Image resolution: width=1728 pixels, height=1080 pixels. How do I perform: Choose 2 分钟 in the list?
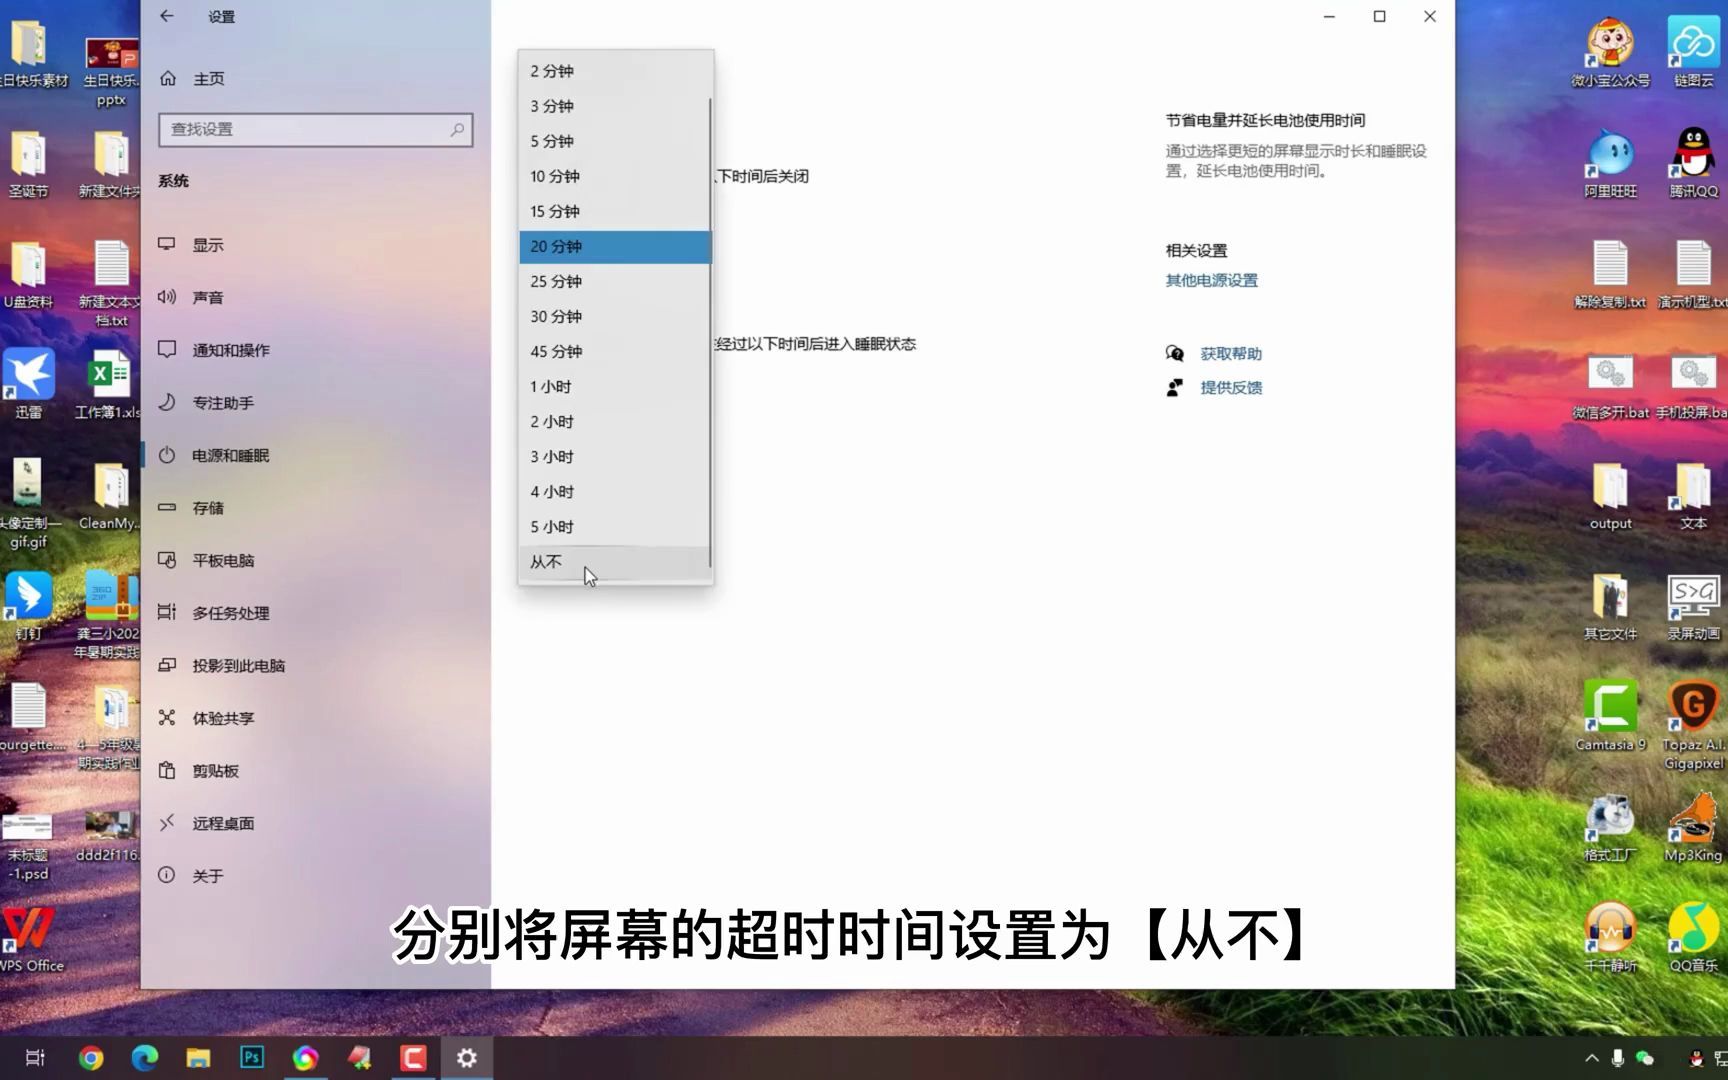point(614,71)
